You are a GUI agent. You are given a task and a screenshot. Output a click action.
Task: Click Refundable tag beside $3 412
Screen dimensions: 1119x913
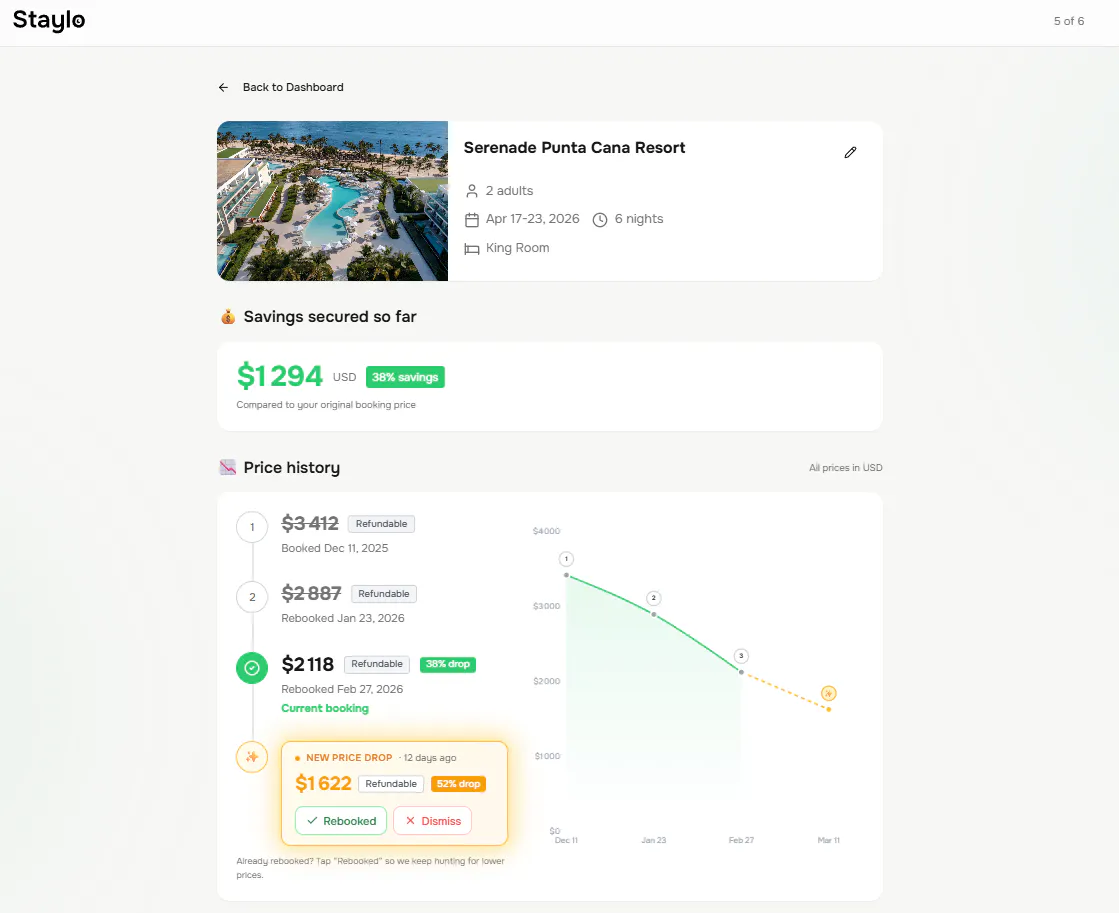[381, 524]
